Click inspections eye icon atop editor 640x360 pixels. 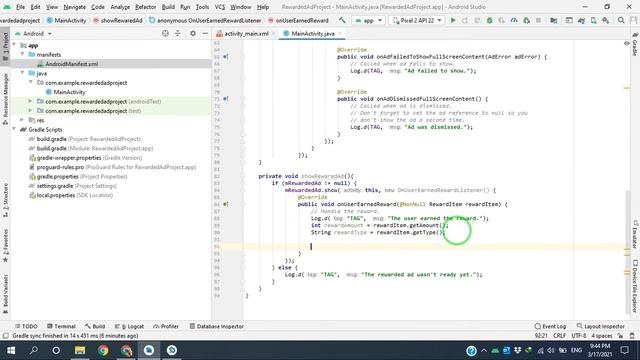[627, 43]
